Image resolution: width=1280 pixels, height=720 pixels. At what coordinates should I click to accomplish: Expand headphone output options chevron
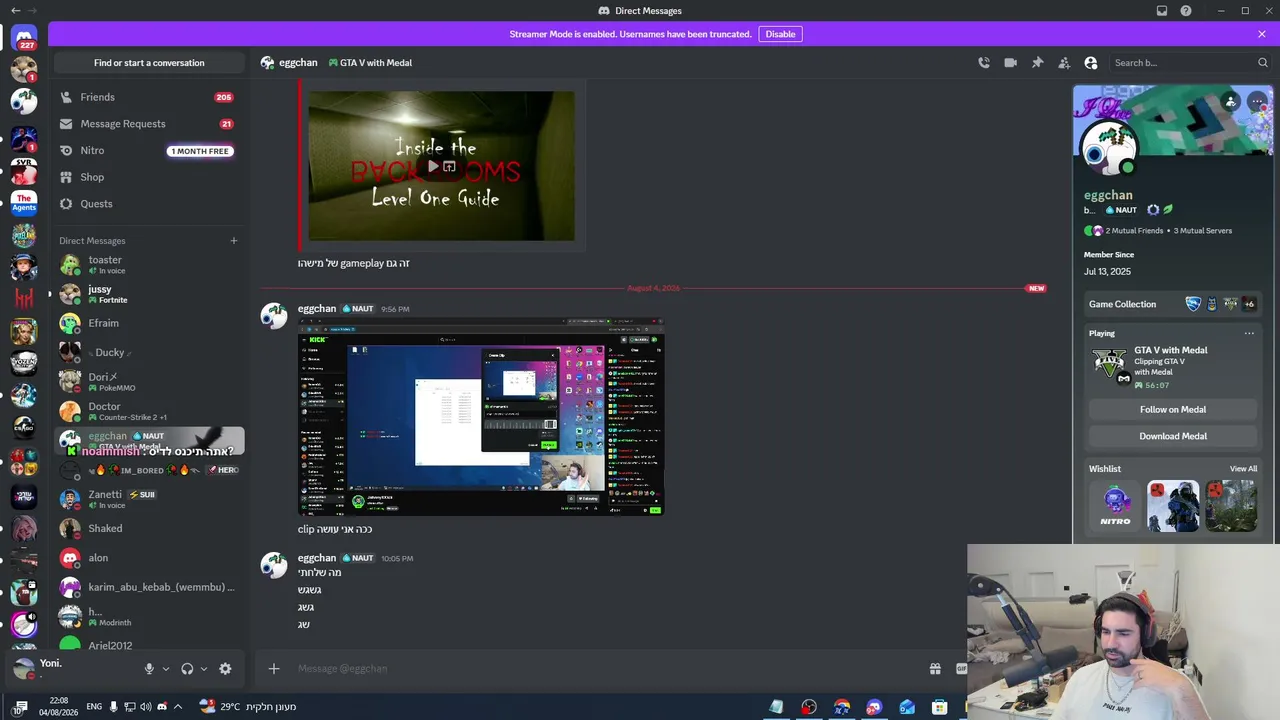pos(204,669)
